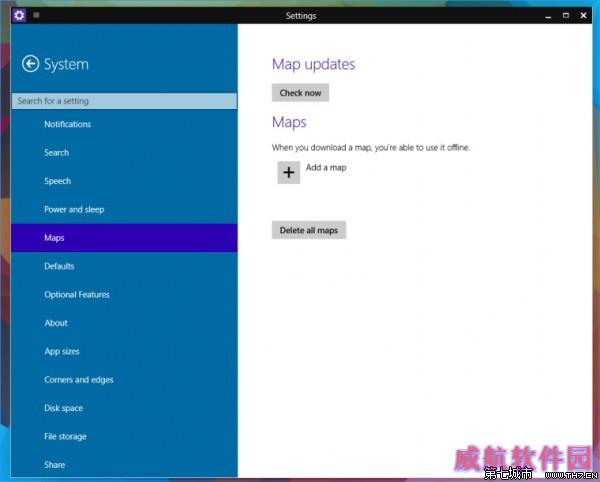
Task: Open Defaults settings
Action: point(124,266)
